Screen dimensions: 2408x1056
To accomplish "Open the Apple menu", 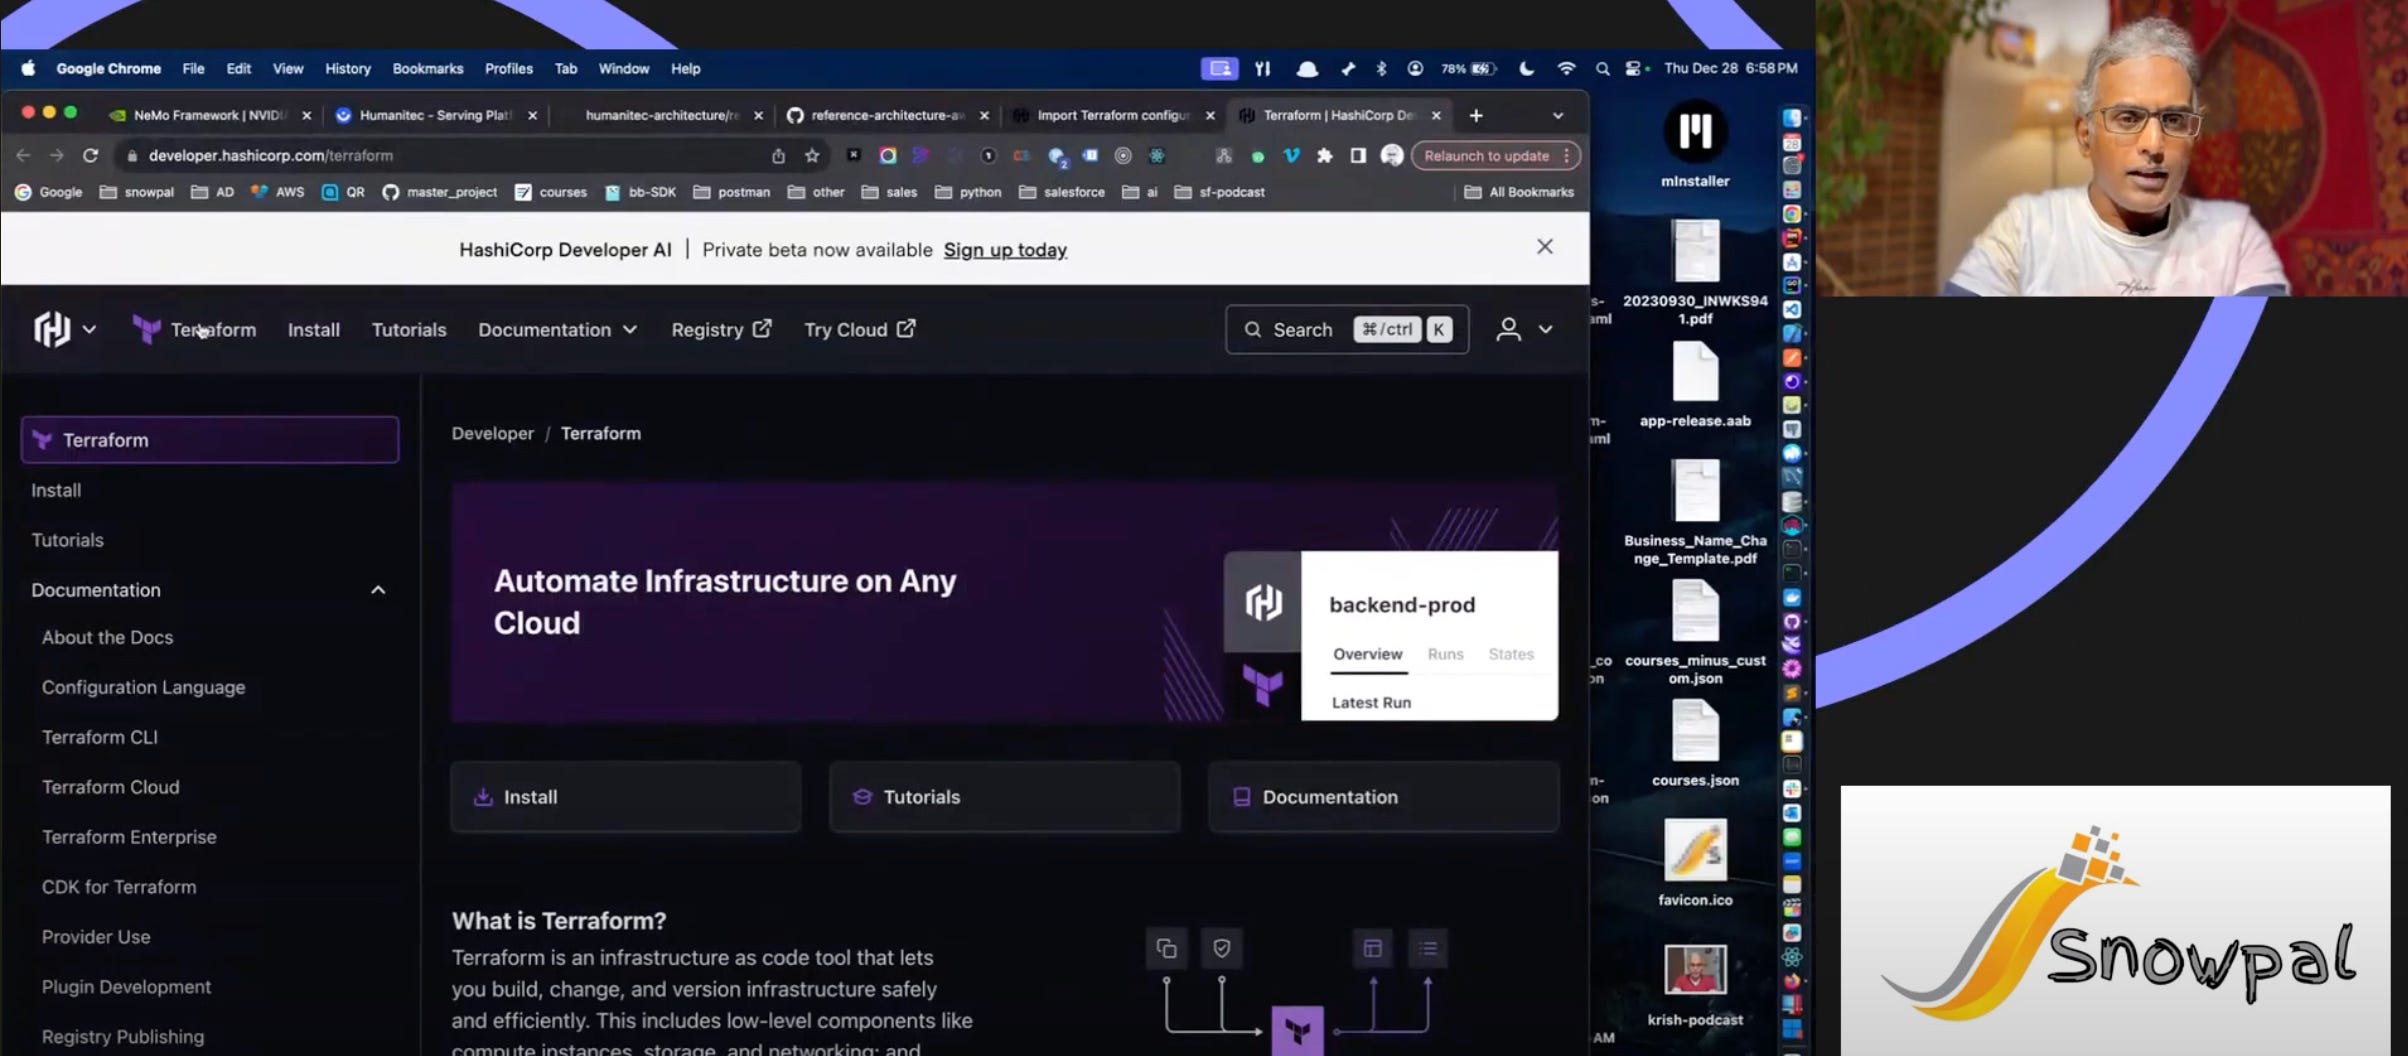I will tap(28, 68).
